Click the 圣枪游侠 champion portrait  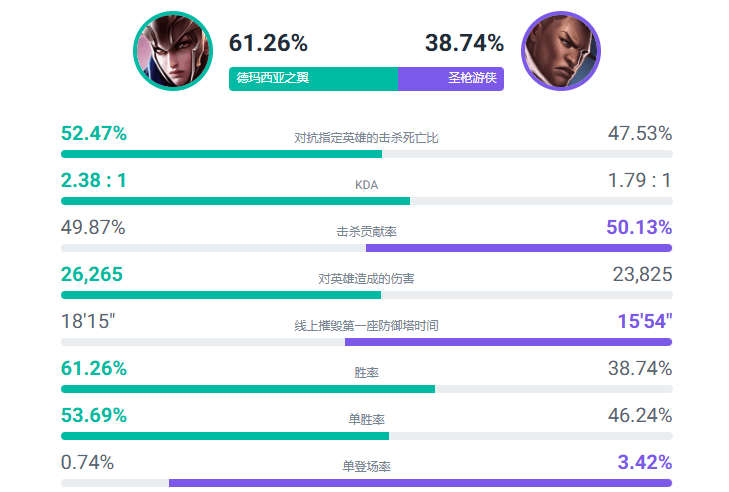click(561, 51)
